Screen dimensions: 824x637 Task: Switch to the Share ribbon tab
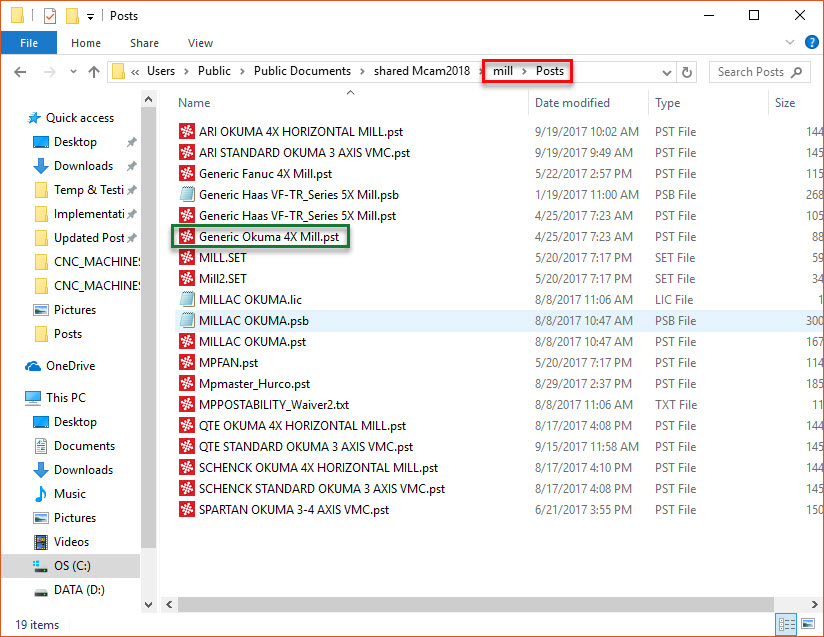(x=145, y=43)
